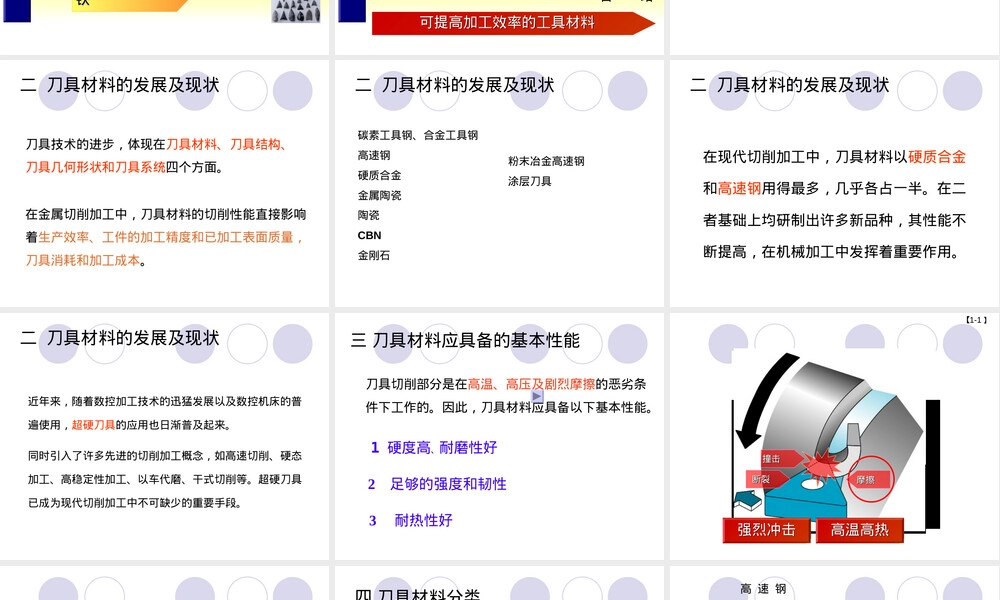Screen dimensions: 1000x600
Task: Click point 2 足够的强度和韧性
Action: [437, 484]
